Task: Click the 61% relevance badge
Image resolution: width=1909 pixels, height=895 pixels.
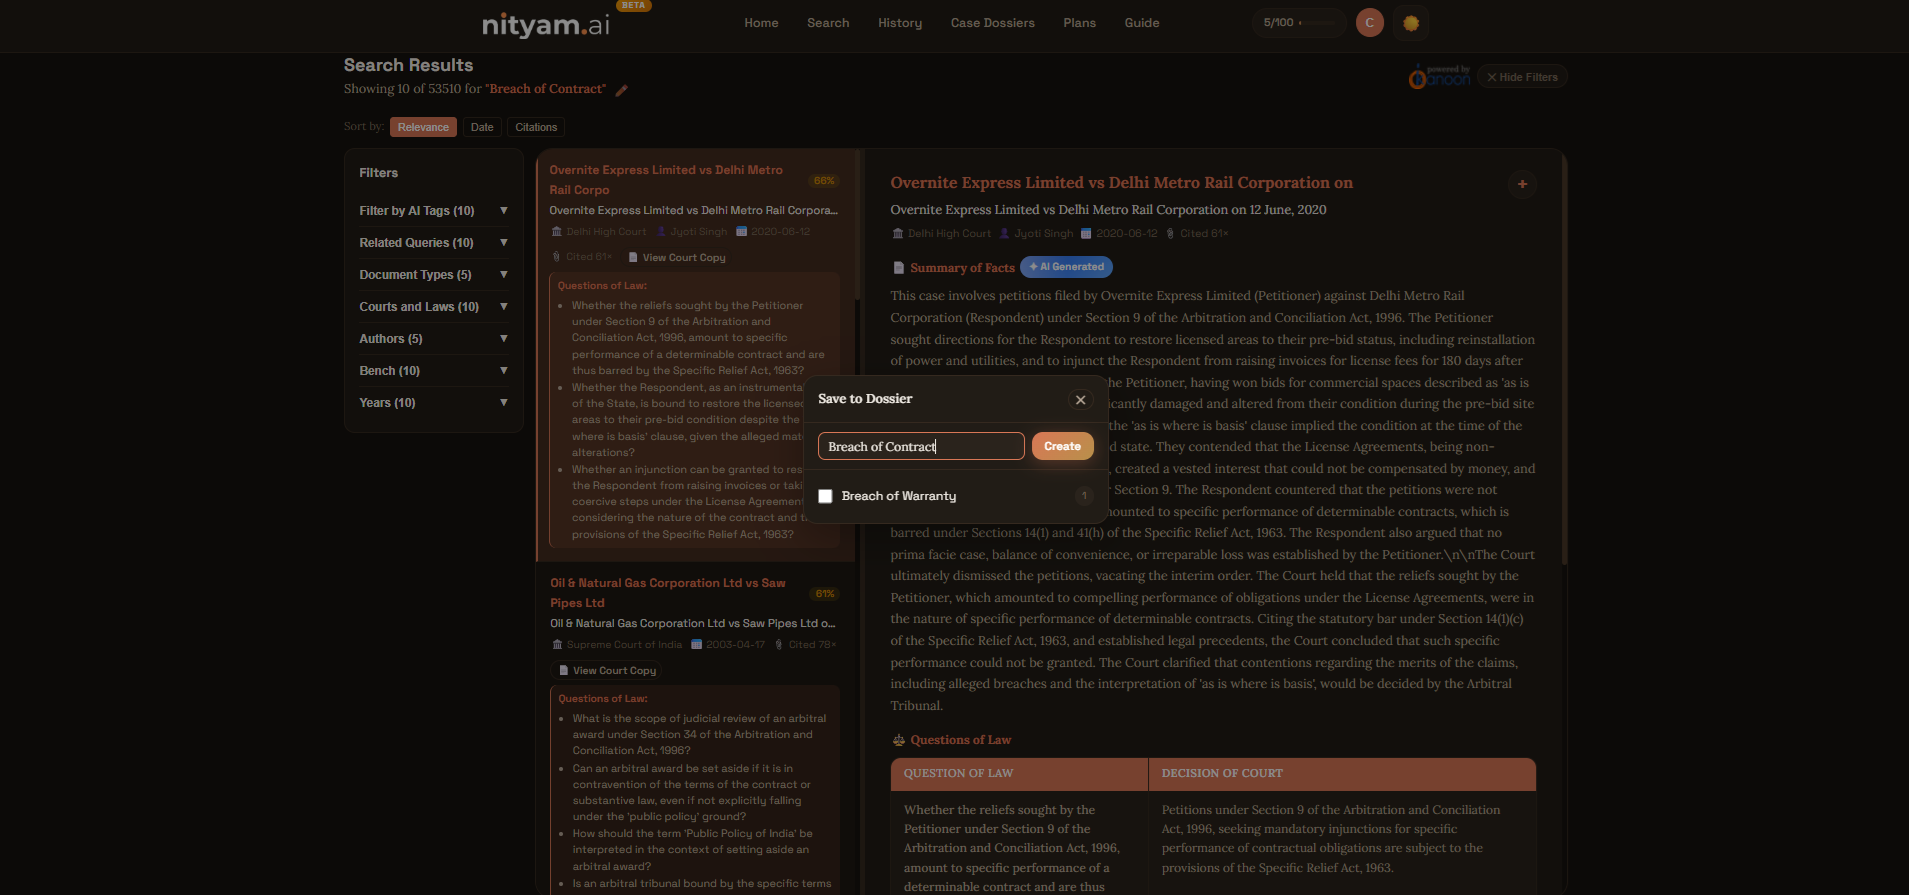Action: click(825, 594)
